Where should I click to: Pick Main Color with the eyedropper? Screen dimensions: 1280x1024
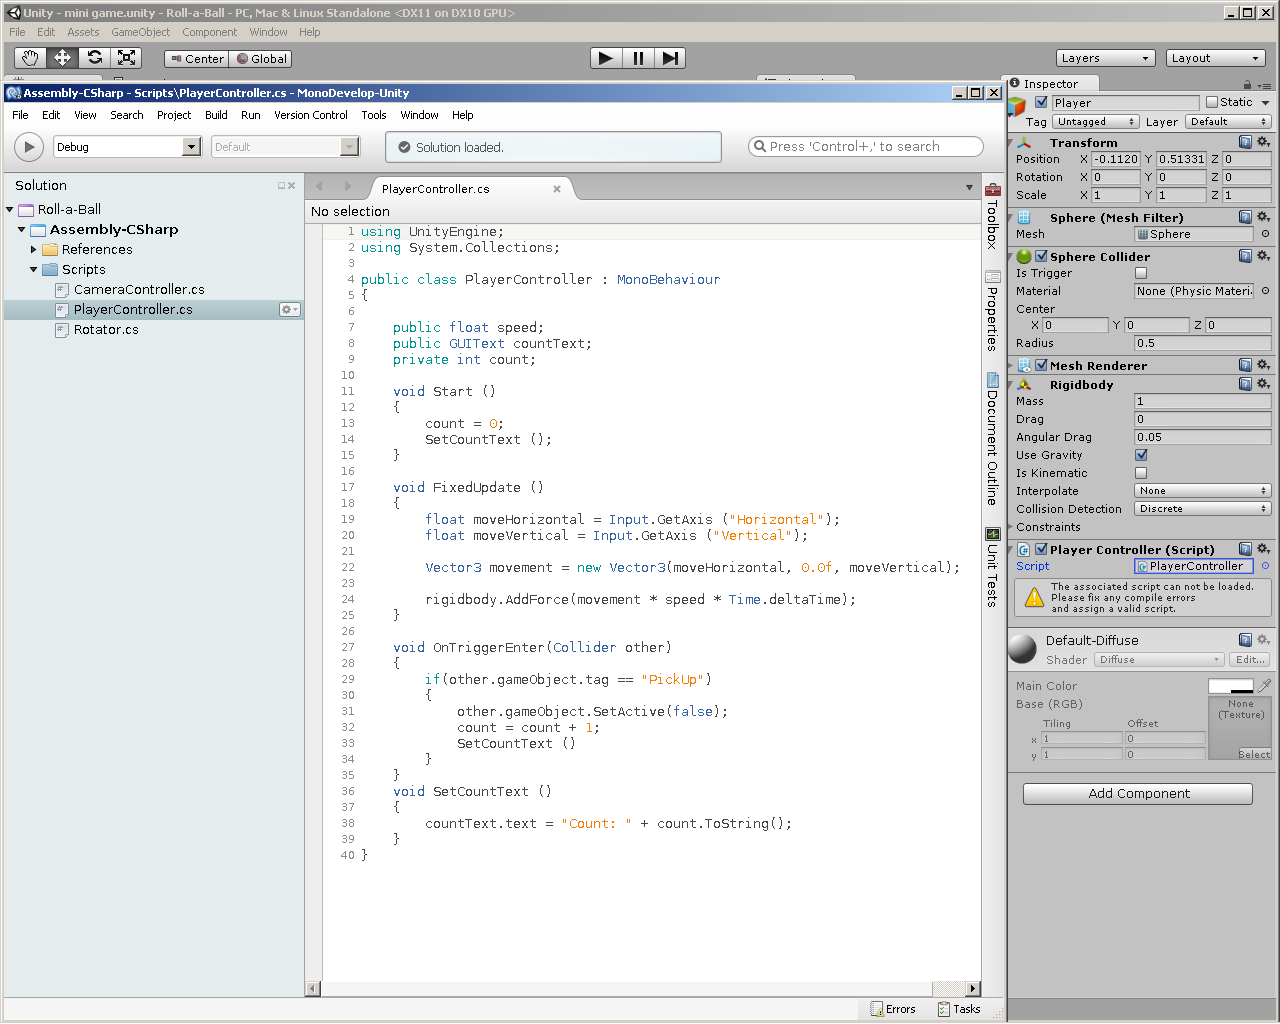pyautogui.click(x=1265, y=686)
